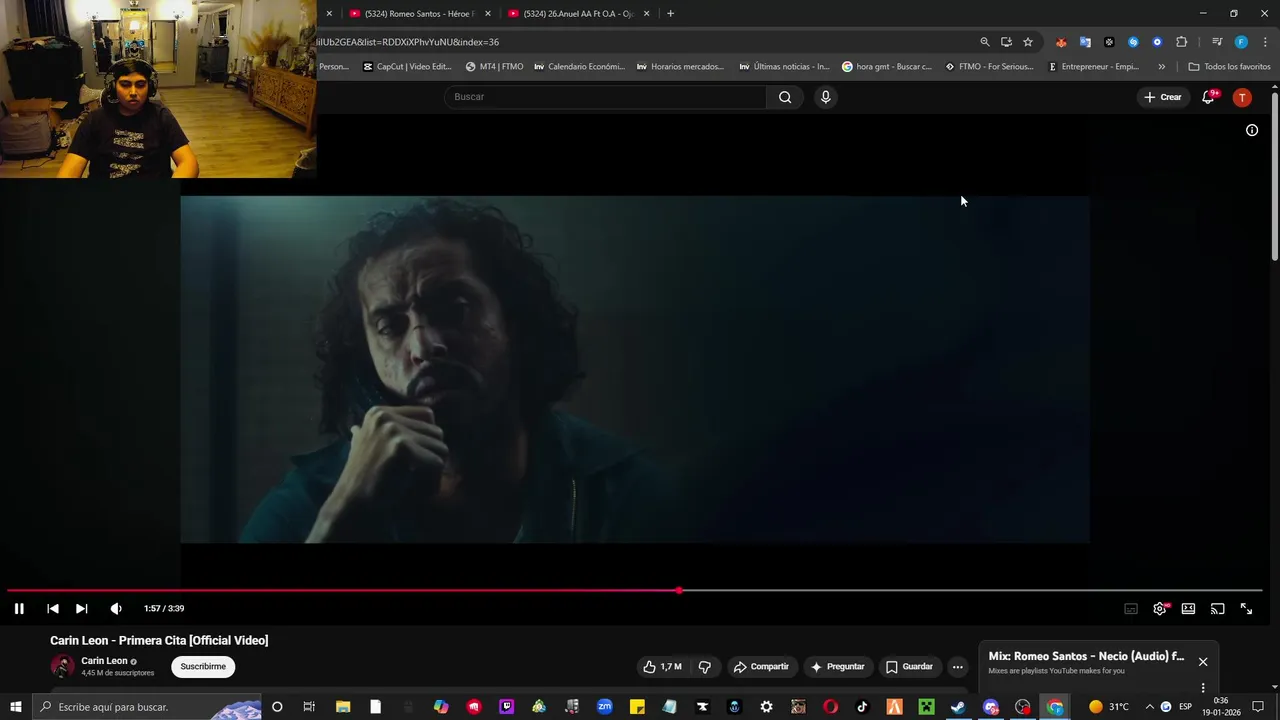
Task: Click the red scrubber handle on timeline
Action: 679,590
